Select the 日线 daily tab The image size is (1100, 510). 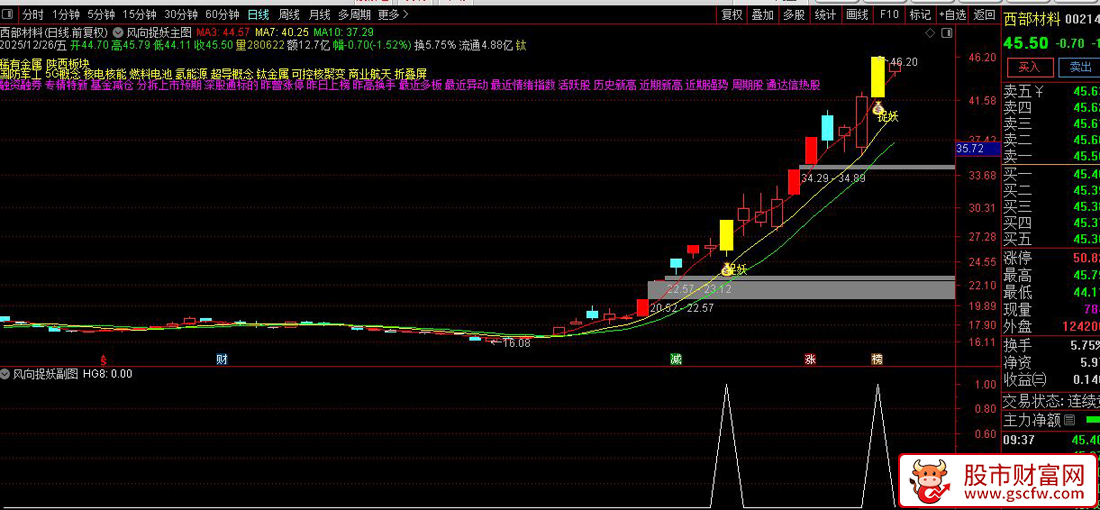pos(259,14)
